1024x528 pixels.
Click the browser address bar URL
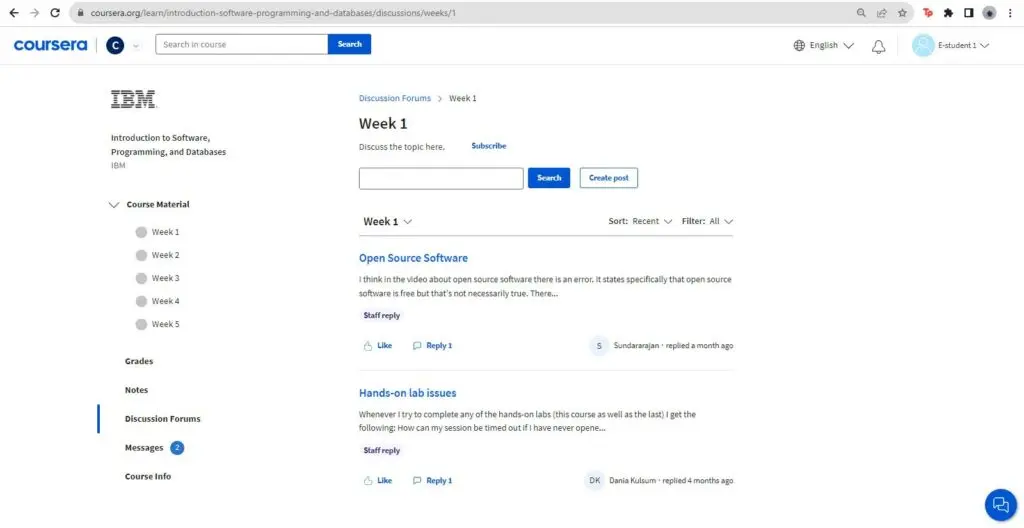point(273,13)
